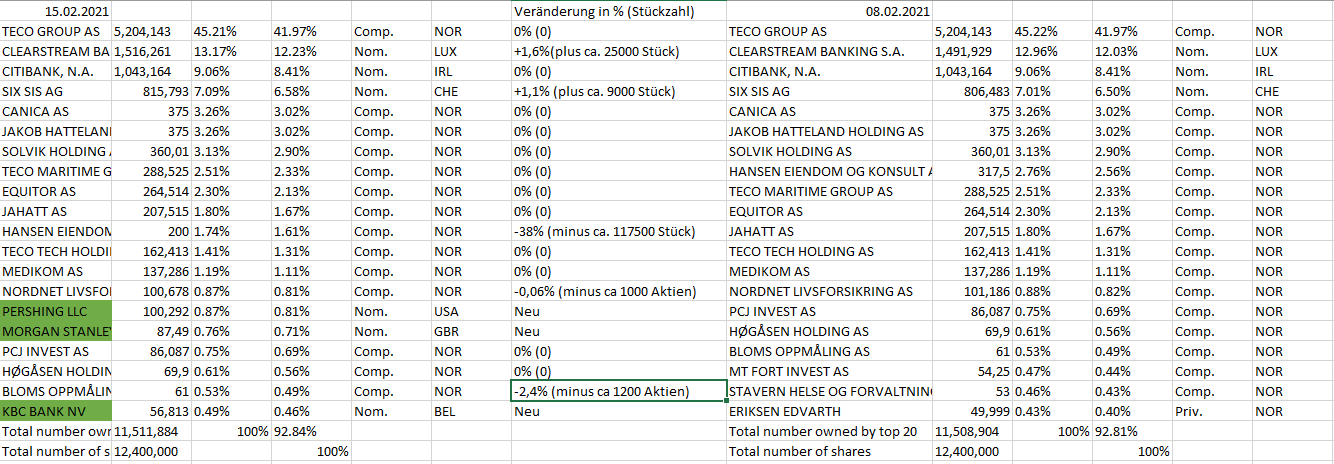
Task: Select the green KBC BANK NV cell
Action: tap(56, 411)
